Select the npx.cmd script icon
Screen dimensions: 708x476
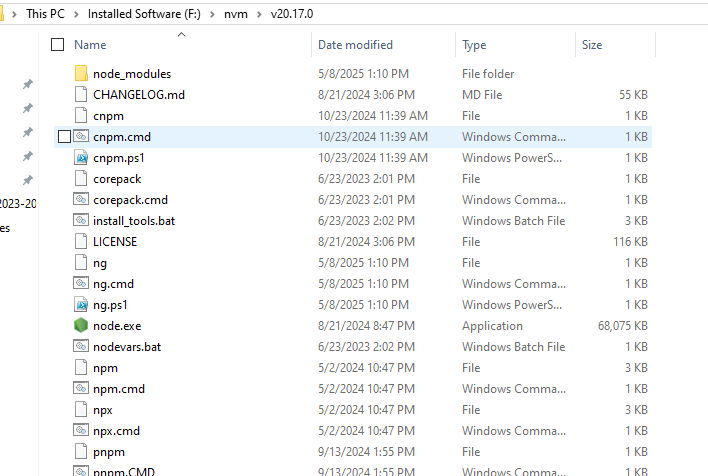pos(81,430)
